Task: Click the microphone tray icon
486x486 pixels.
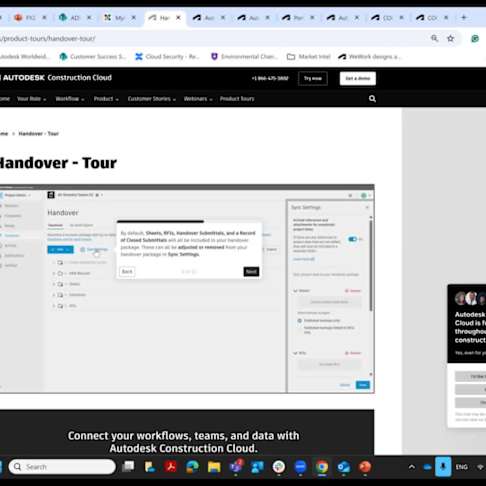Action: coord(443,467)
